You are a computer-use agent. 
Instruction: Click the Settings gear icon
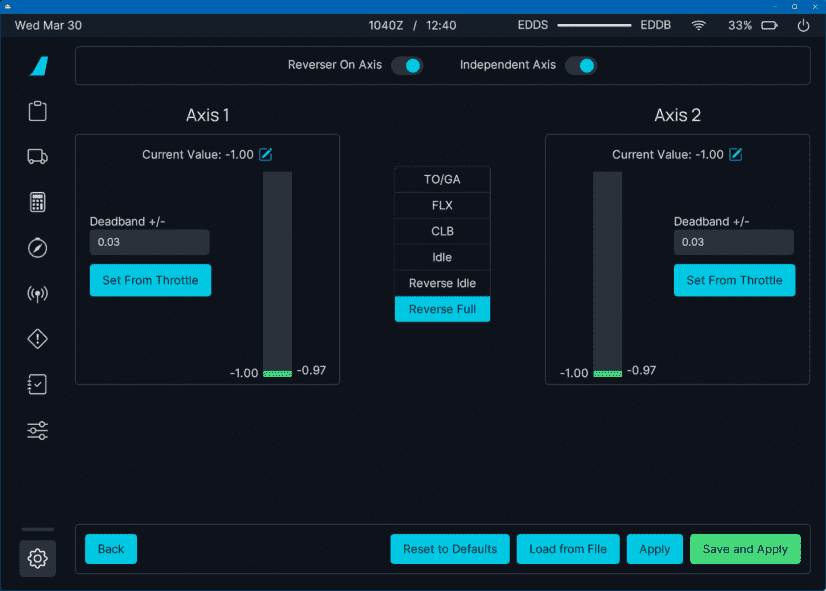(x=38, y=558)
